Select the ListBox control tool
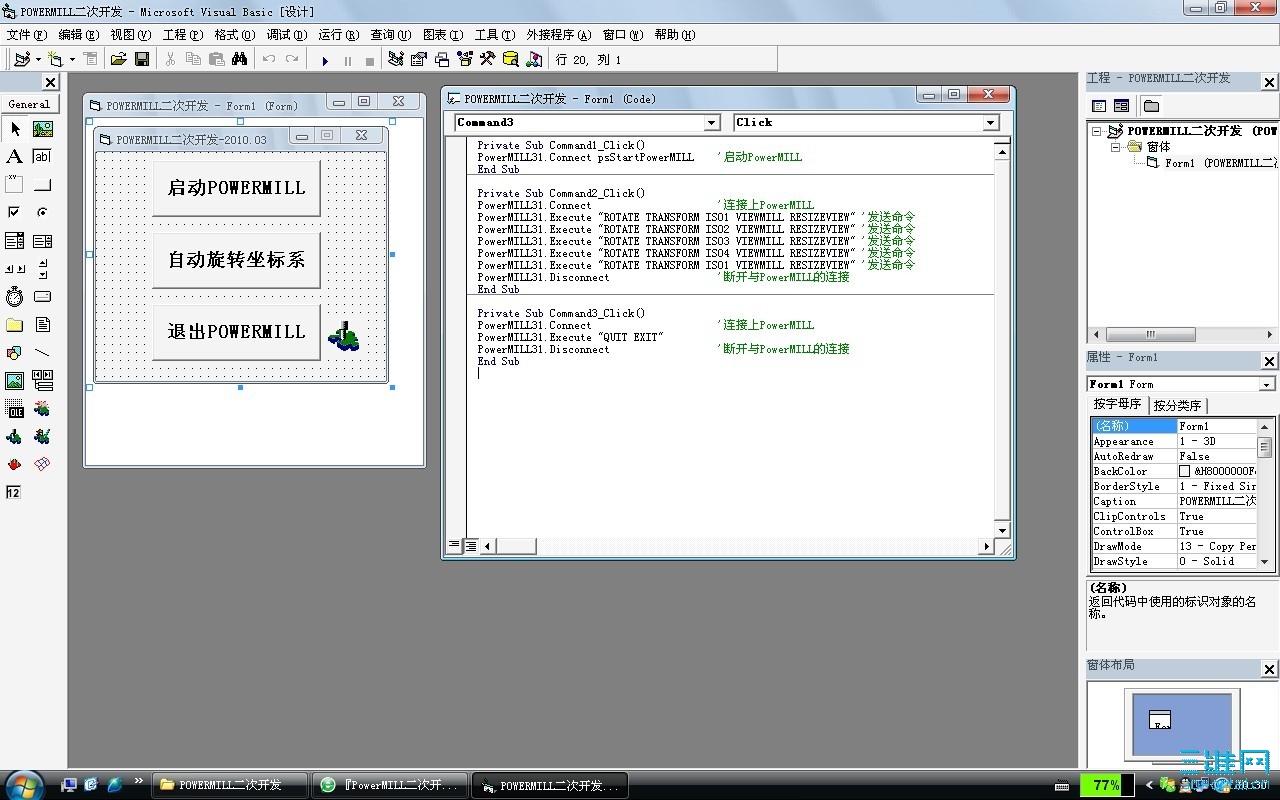The image size is (1280, 800). (x=43, y=241)
